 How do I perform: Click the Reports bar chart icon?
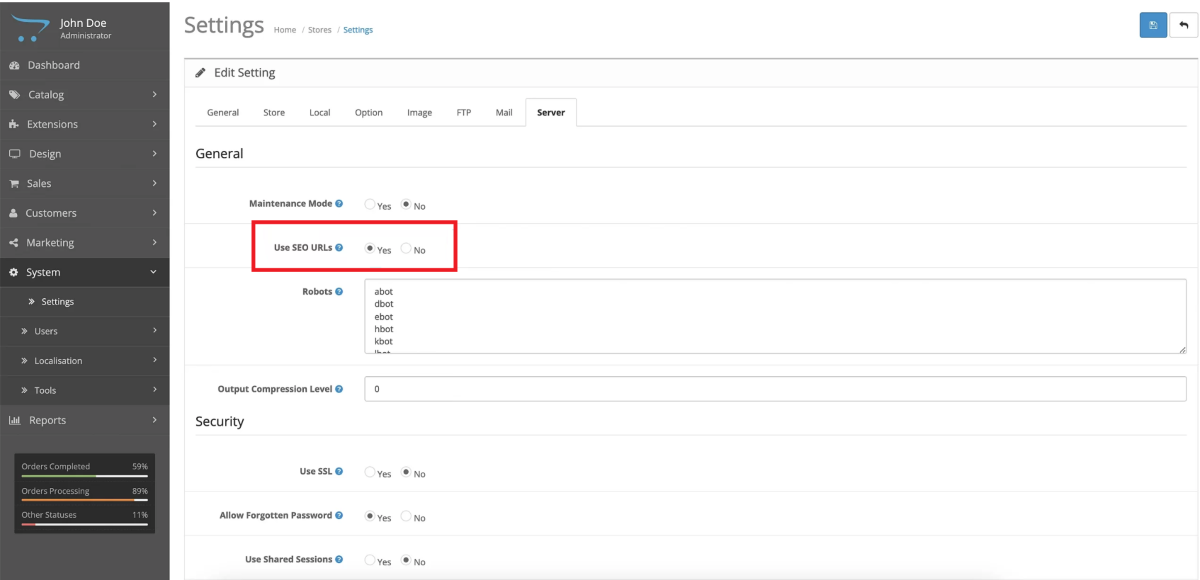(13, 420)
